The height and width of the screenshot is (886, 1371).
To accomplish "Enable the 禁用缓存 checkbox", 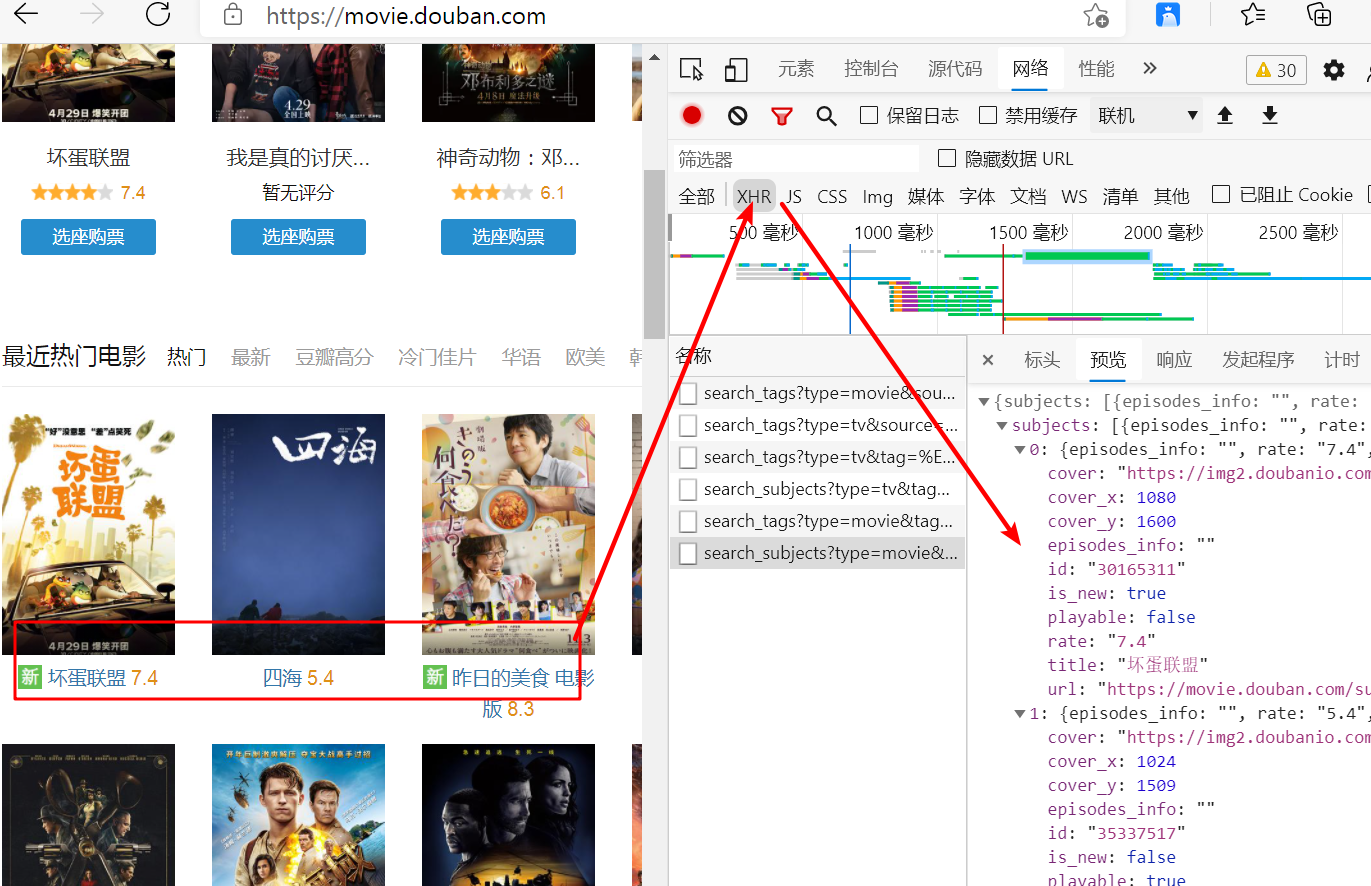I will 988,115.
